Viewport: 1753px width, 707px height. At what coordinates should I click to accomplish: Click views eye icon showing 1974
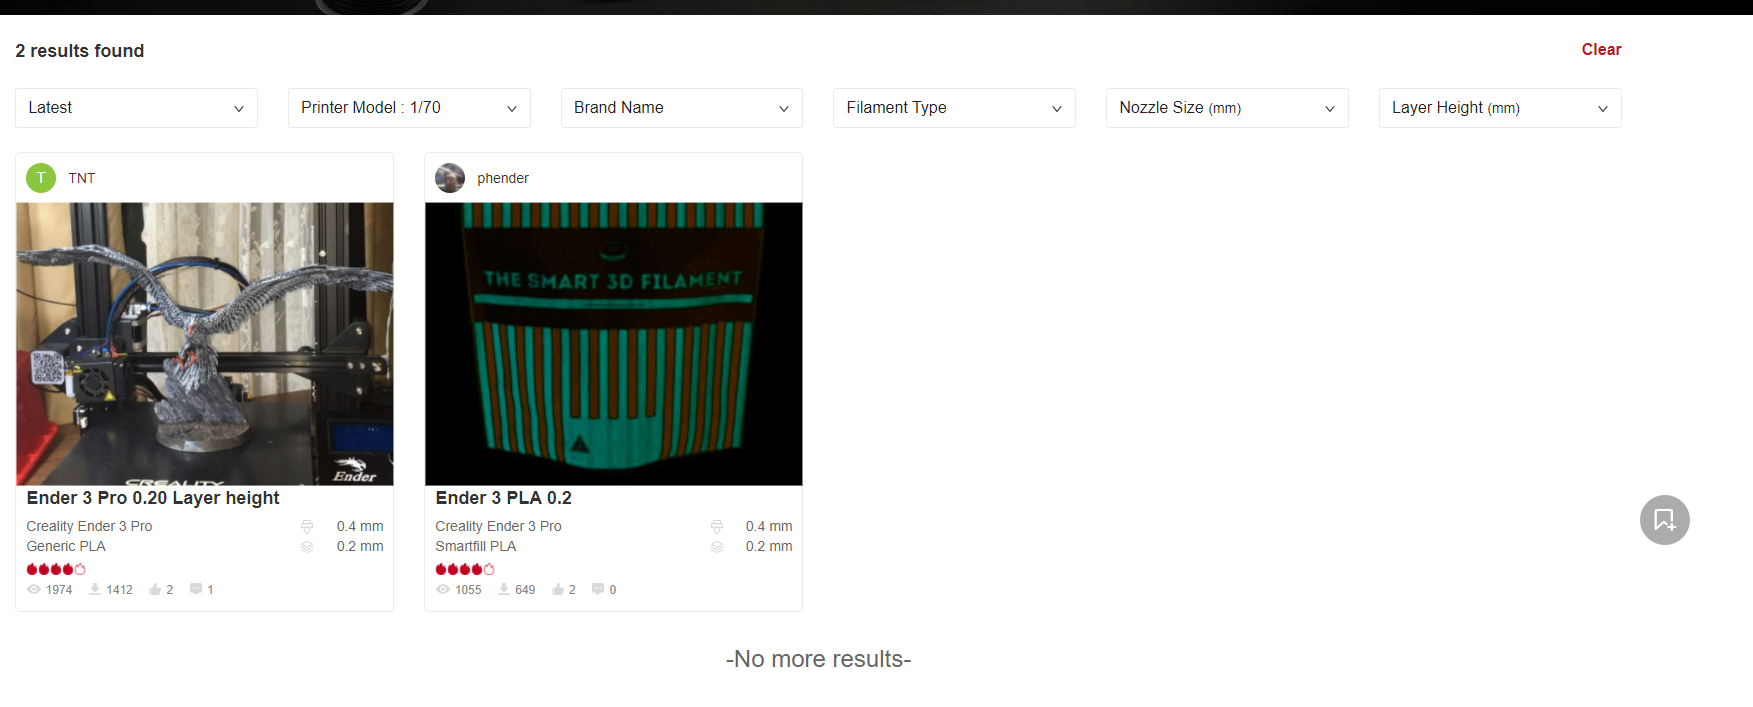(34, 589)
